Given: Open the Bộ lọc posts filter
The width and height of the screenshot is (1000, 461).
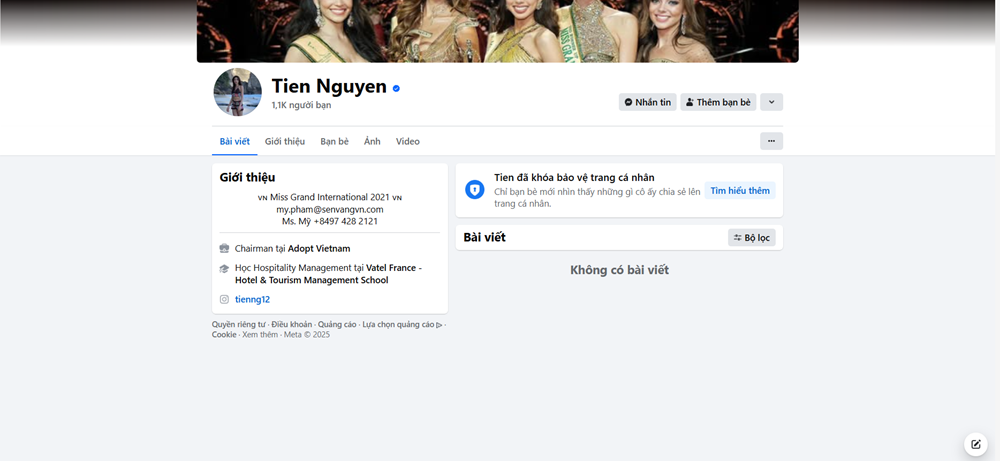Looking at the screenshot, I should (751, 238).
